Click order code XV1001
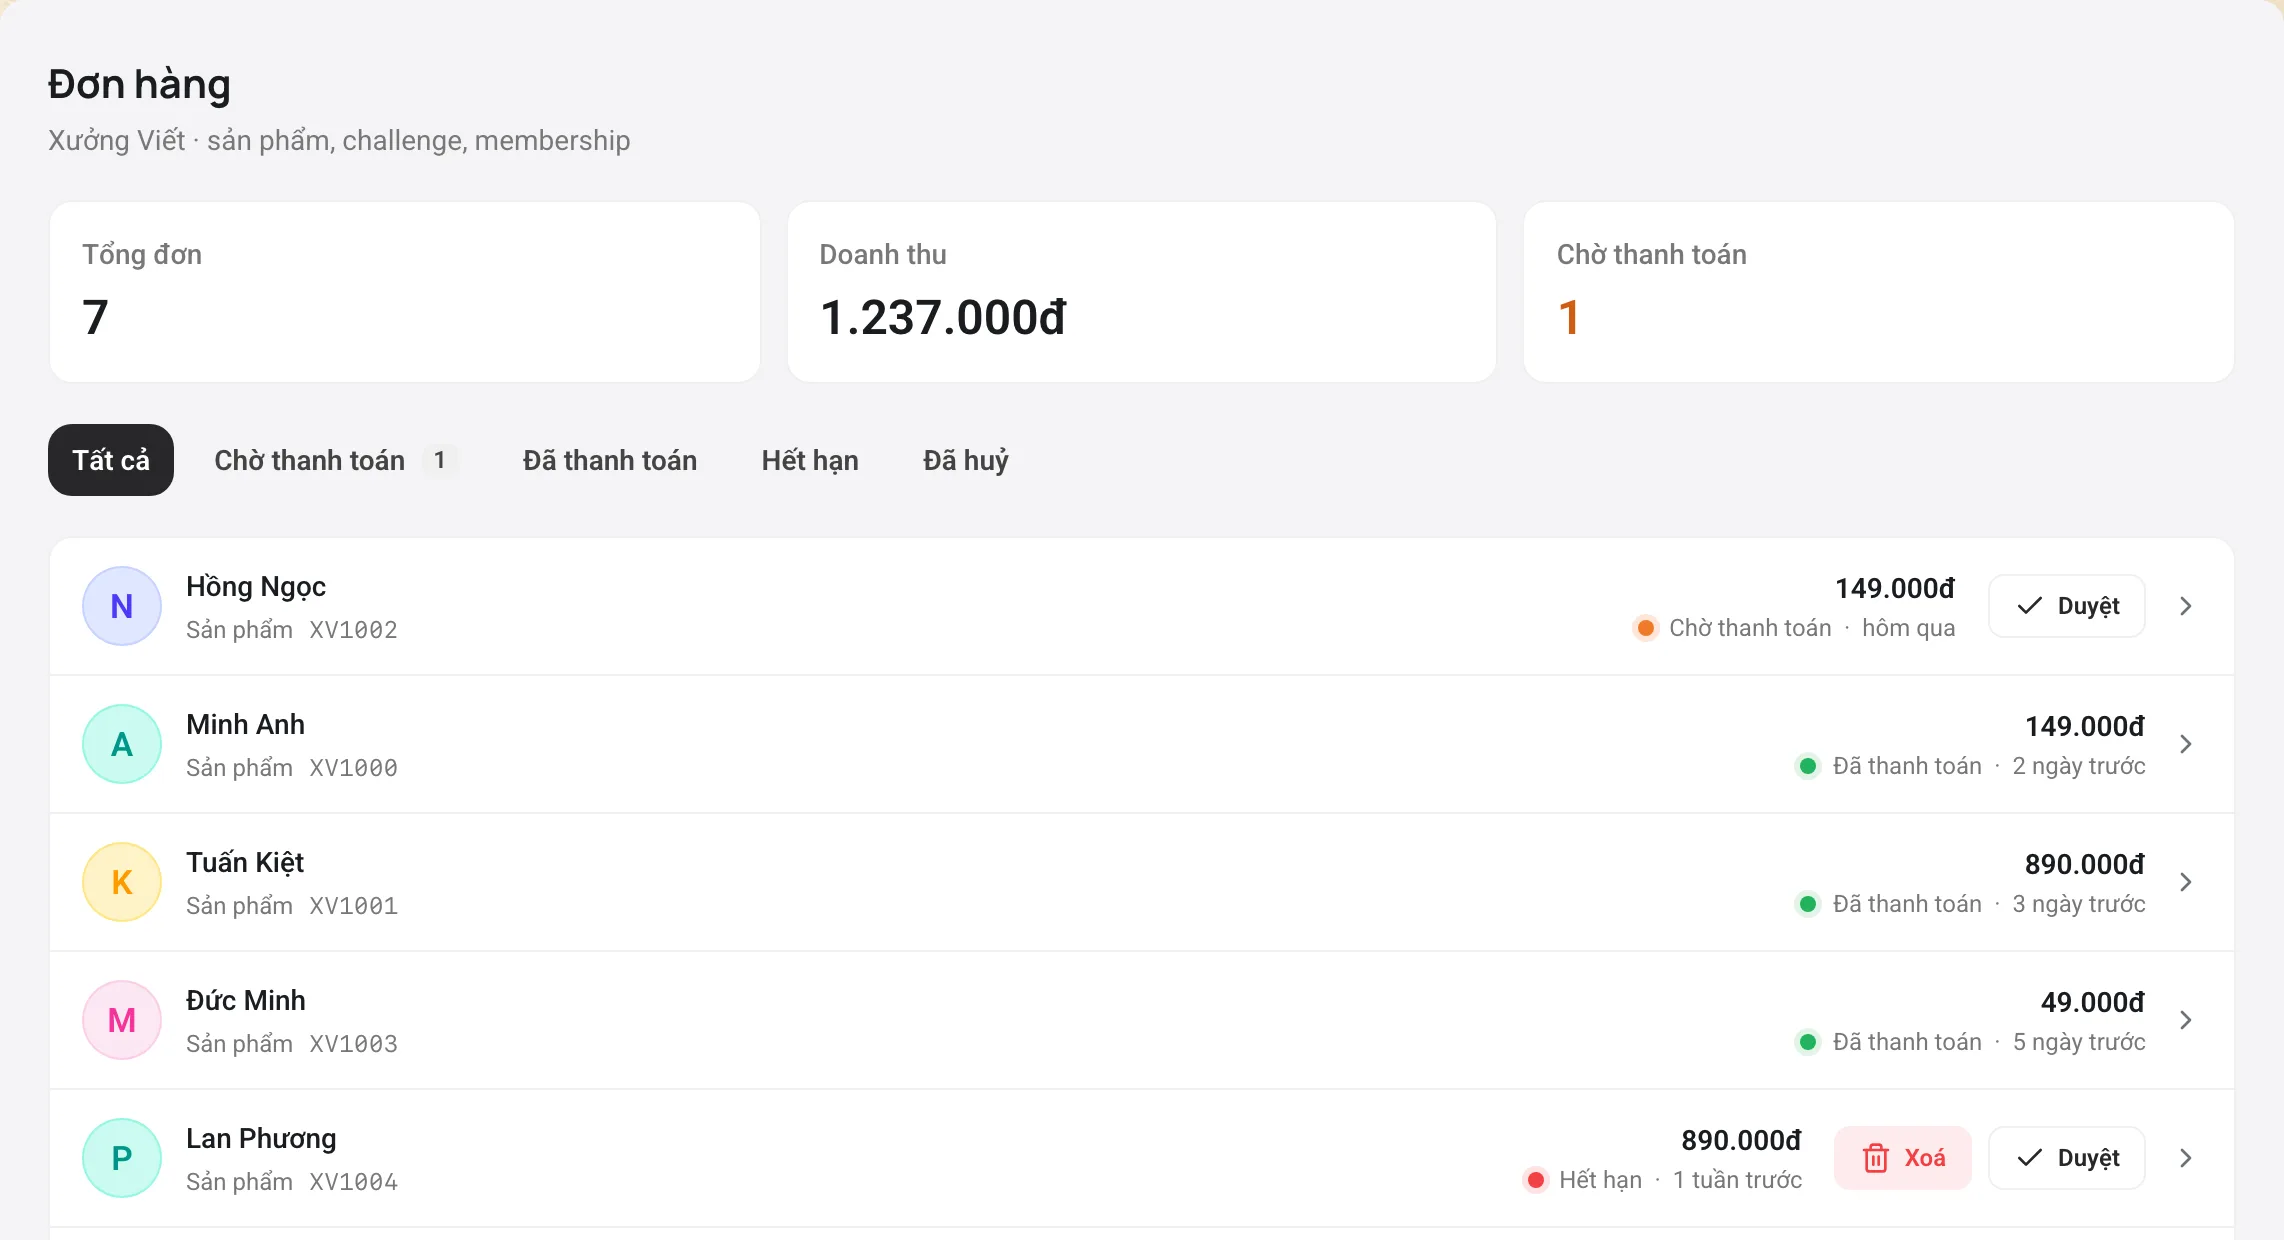 354,906
